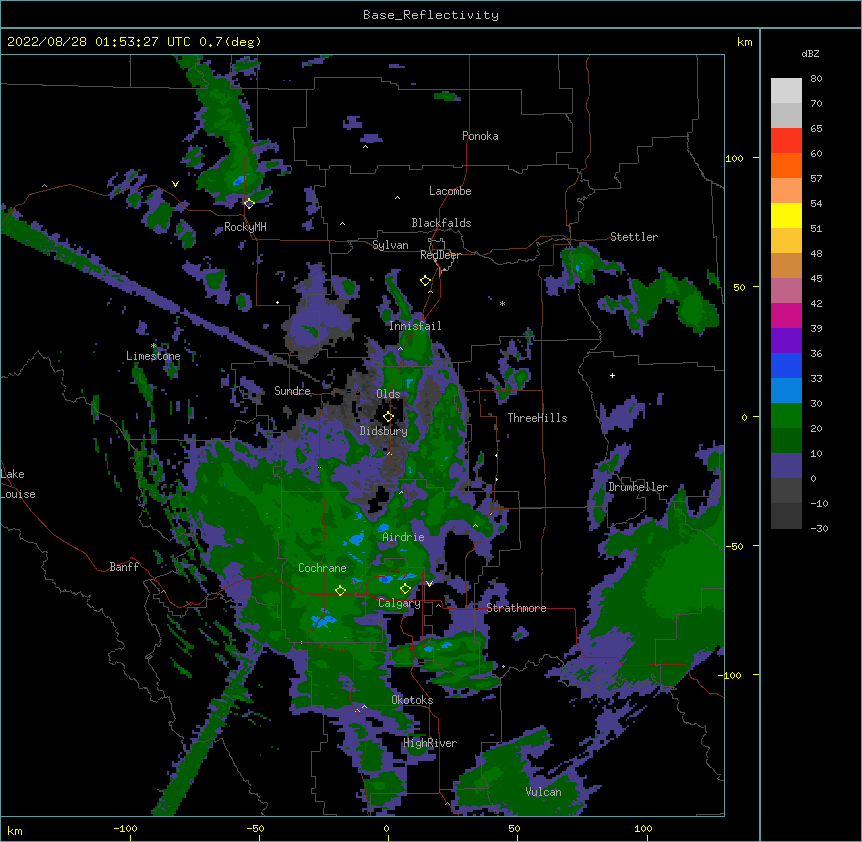Click the timestamp 2022/08/28 01:53:27 UTC
862x842 pixels.
[x=99, y=42]
